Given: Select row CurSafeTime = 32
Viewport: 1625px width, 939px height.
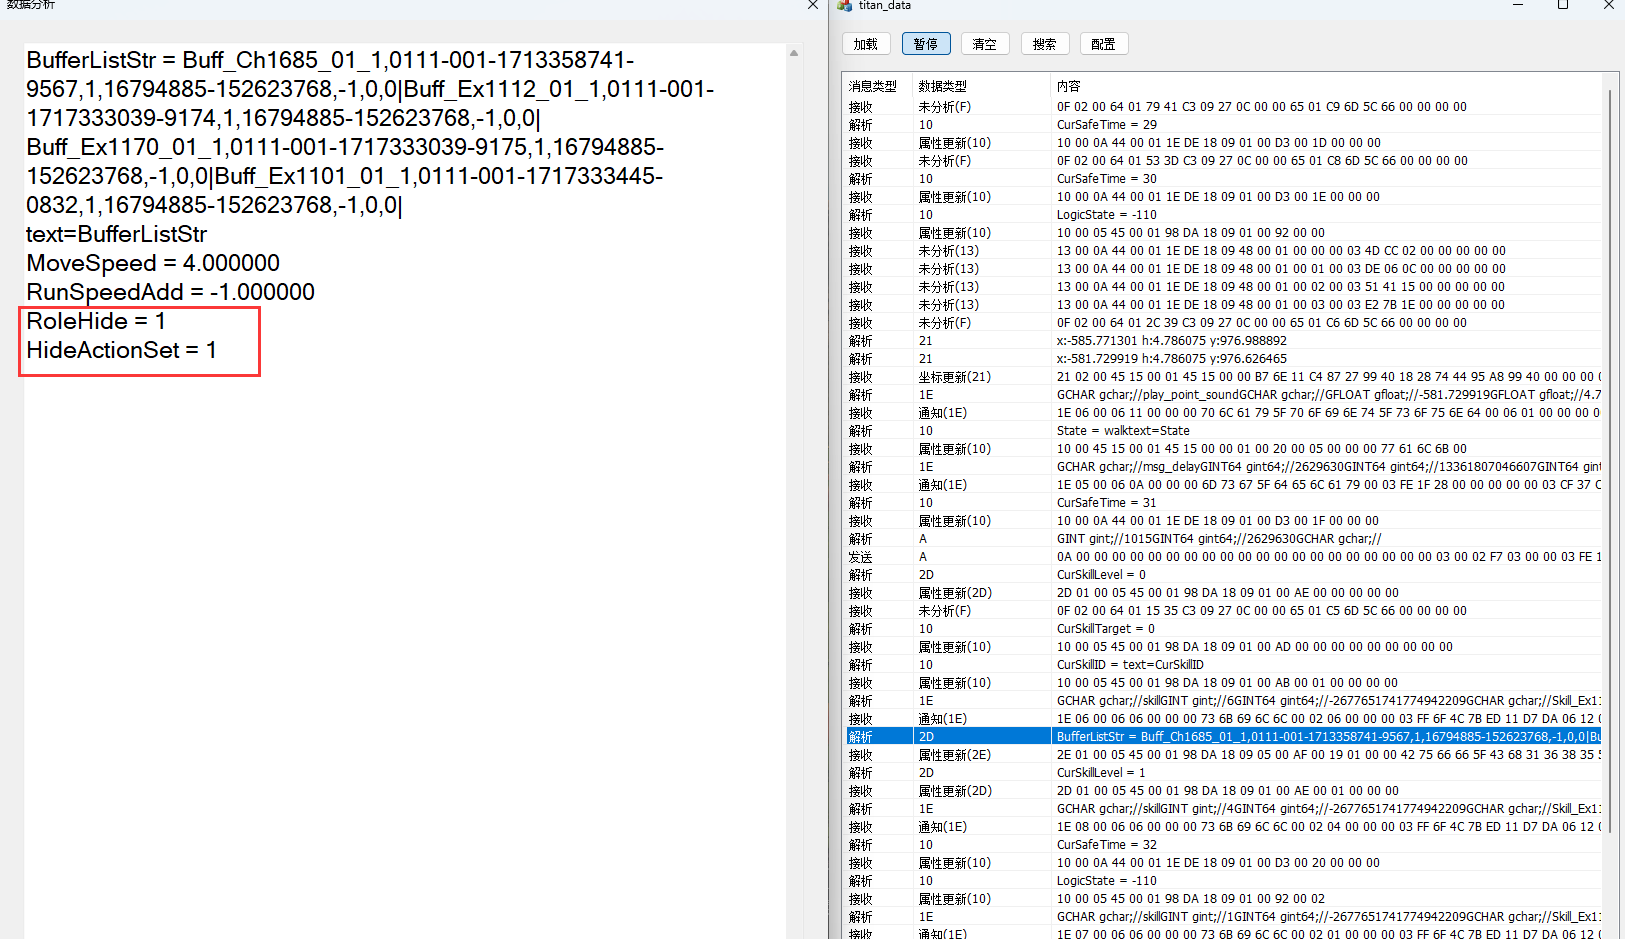Looking at the screenshot, I should [1224, 845].
